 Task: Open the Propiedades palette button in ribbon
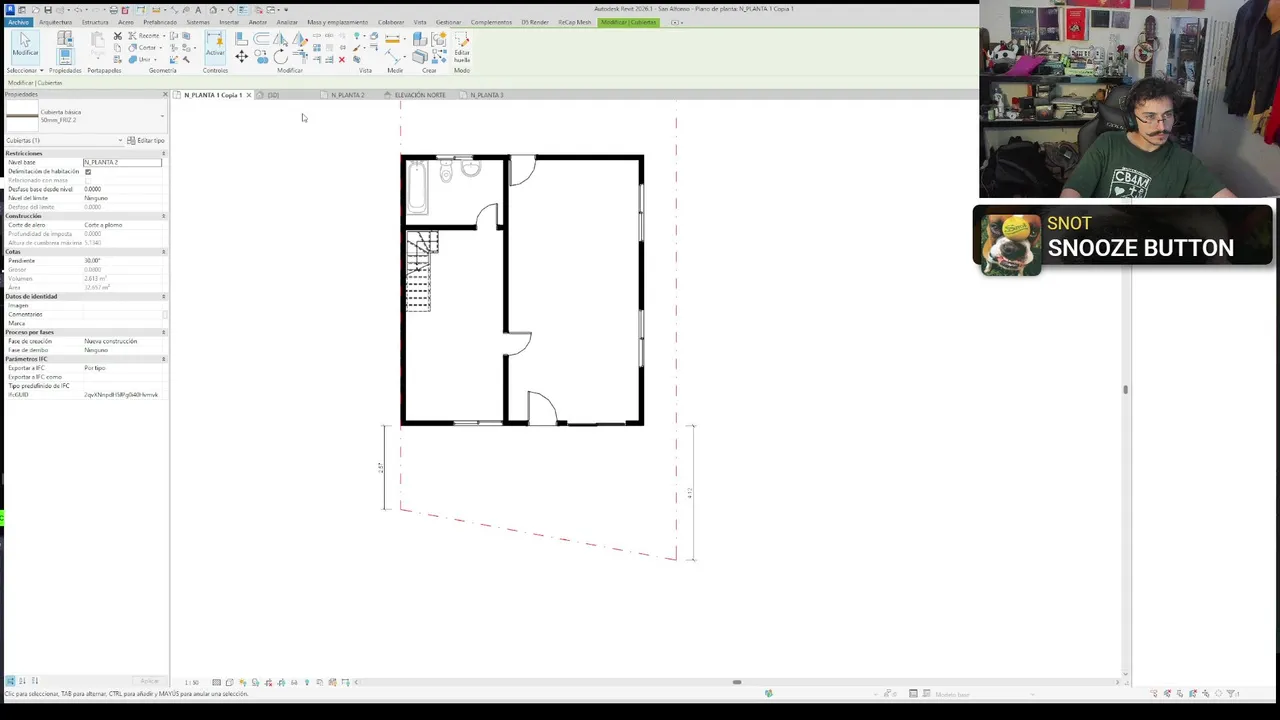[65, 57]
